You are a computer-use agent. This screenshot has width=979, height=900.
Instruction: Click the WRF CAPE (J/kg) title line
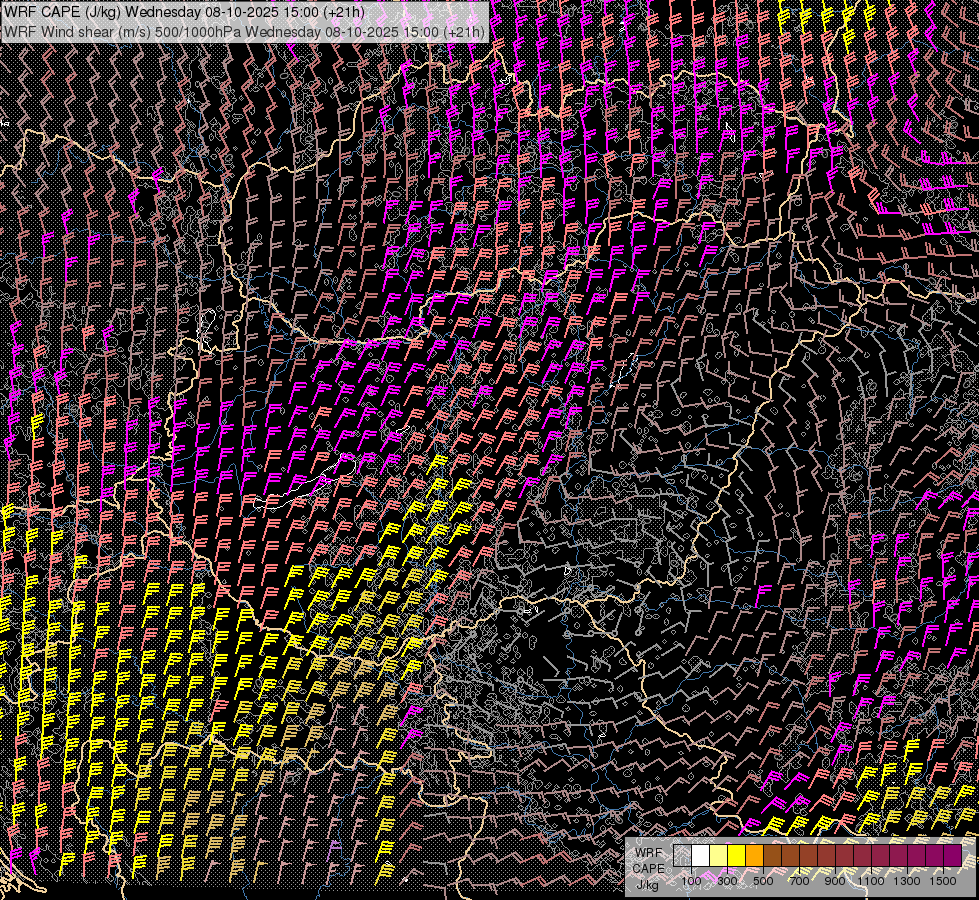click(x=185, y=11)
